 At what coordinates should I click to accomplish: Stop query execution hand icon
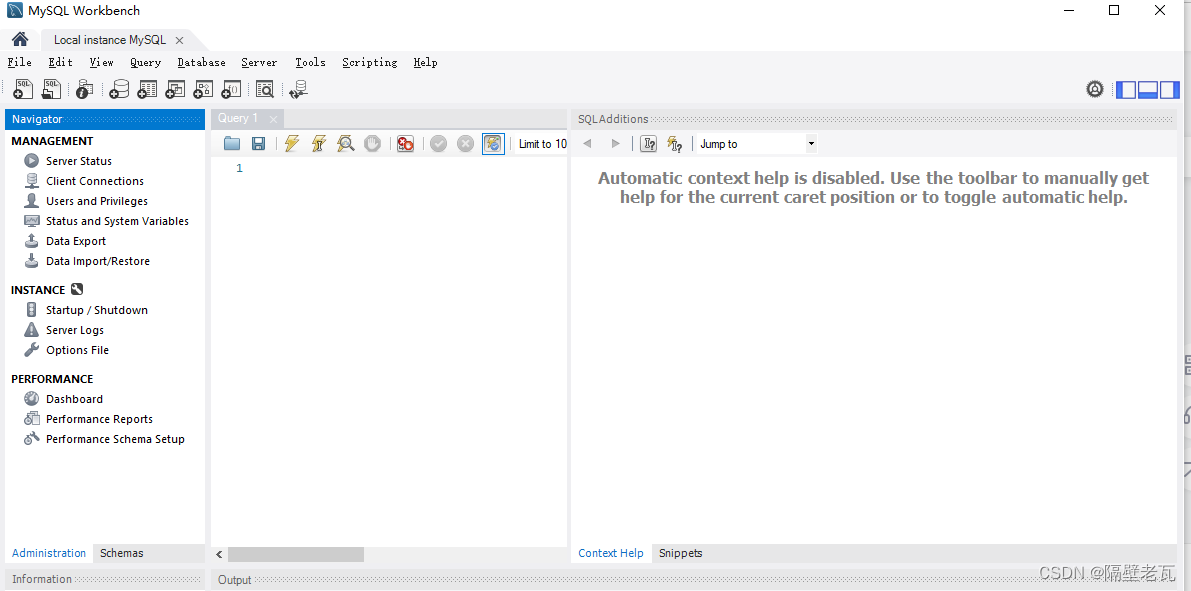(x=372, y=144)
